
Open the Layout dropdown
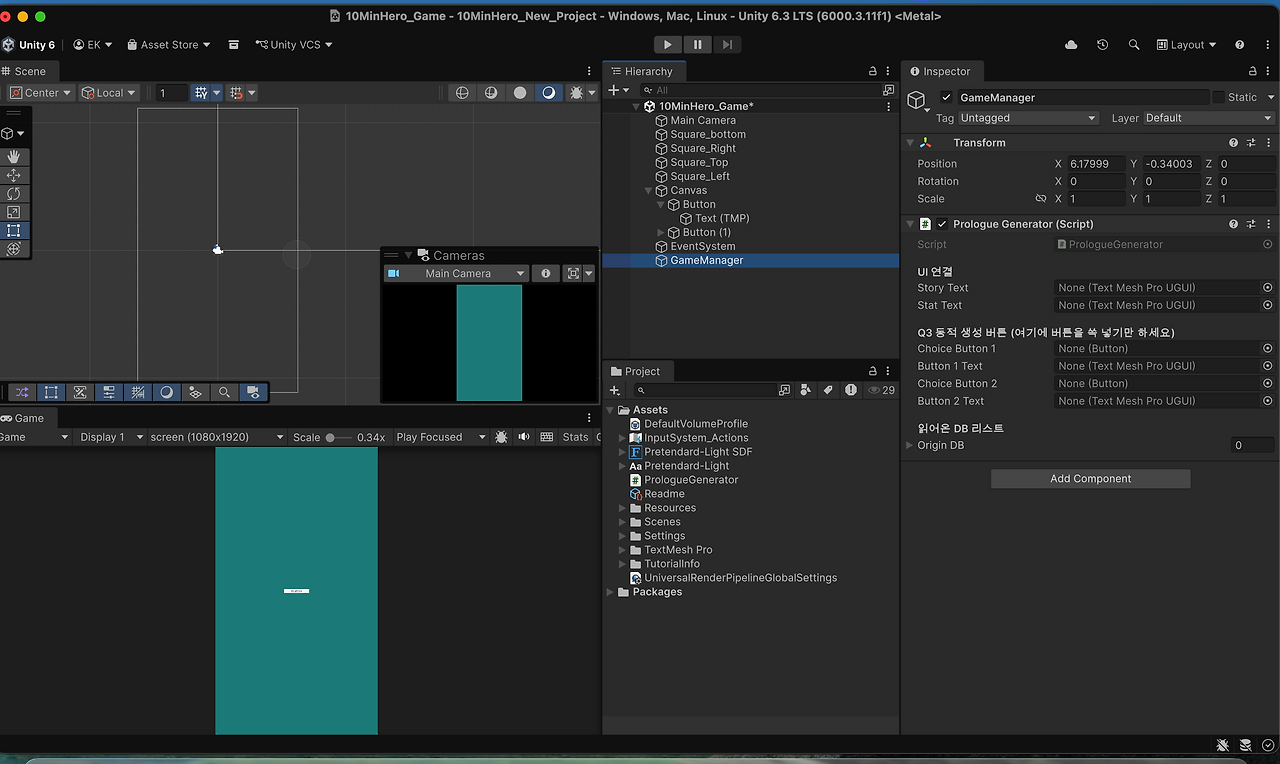pos(1186,44)
